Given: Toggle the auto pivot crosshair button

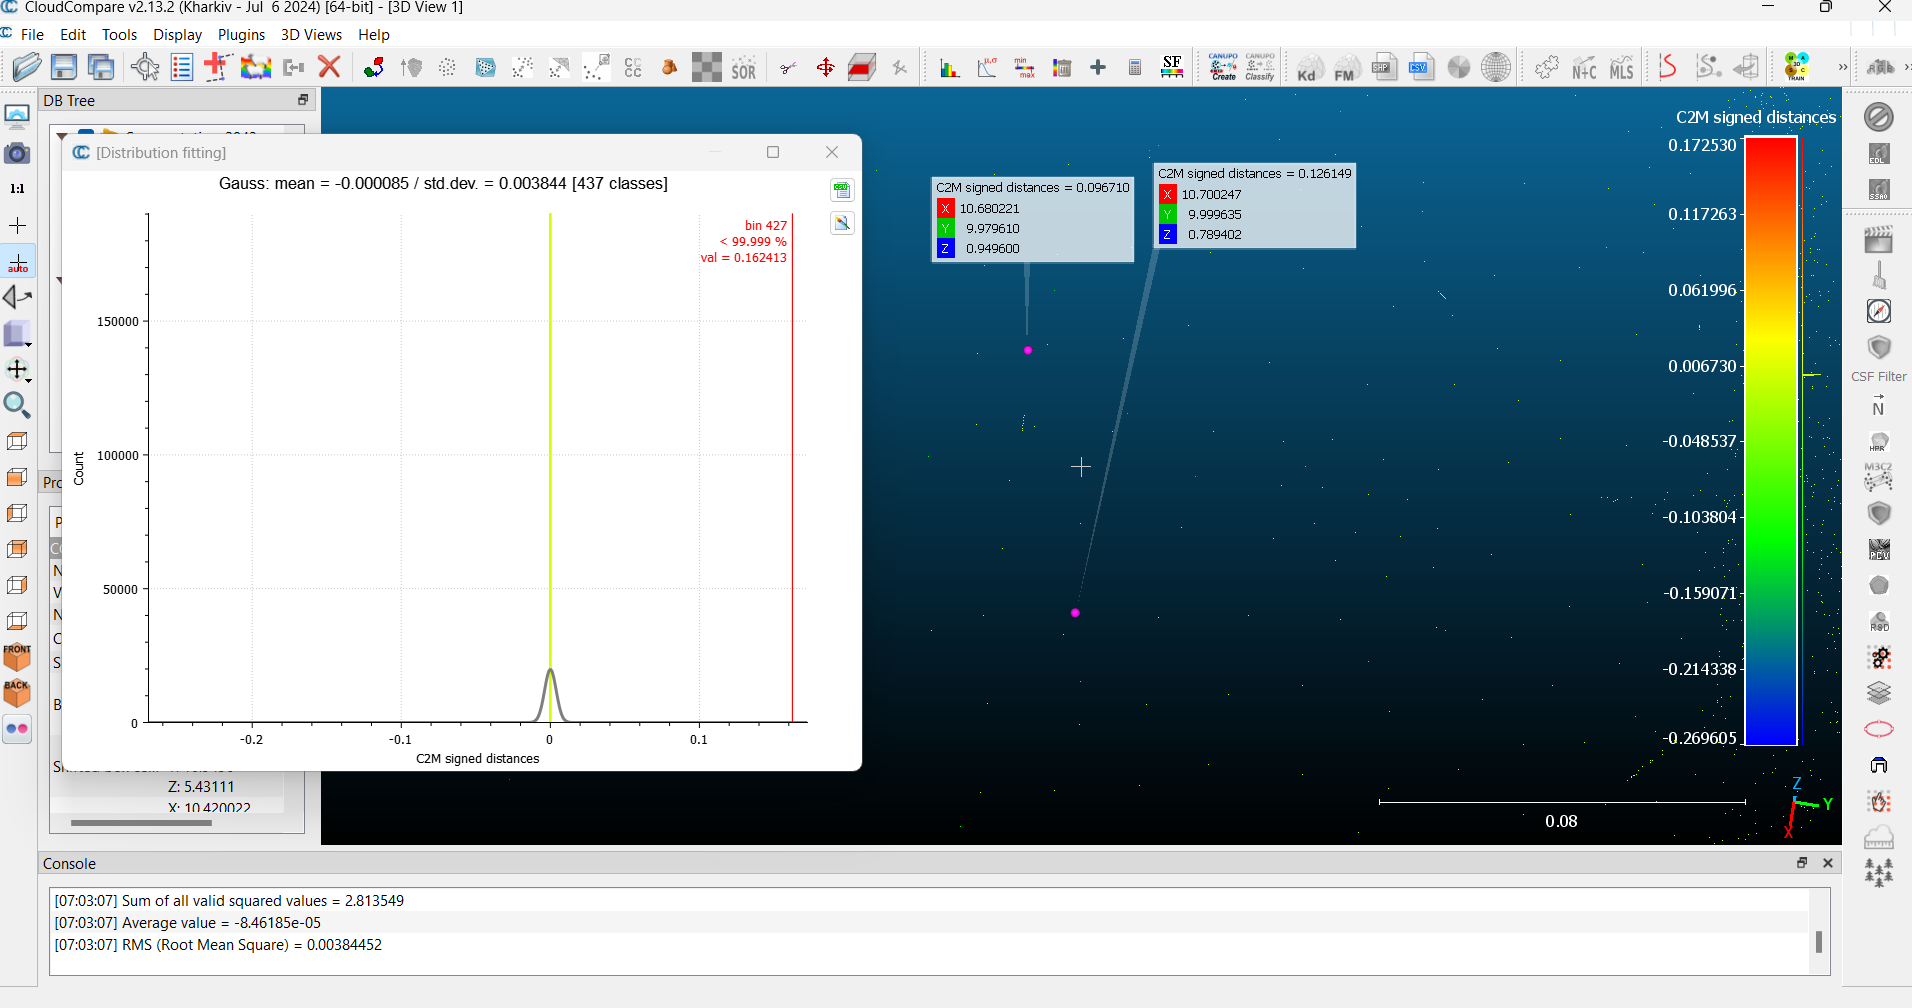Looking at the screenshot, I should pyautogui.click(x=18, y=263).
